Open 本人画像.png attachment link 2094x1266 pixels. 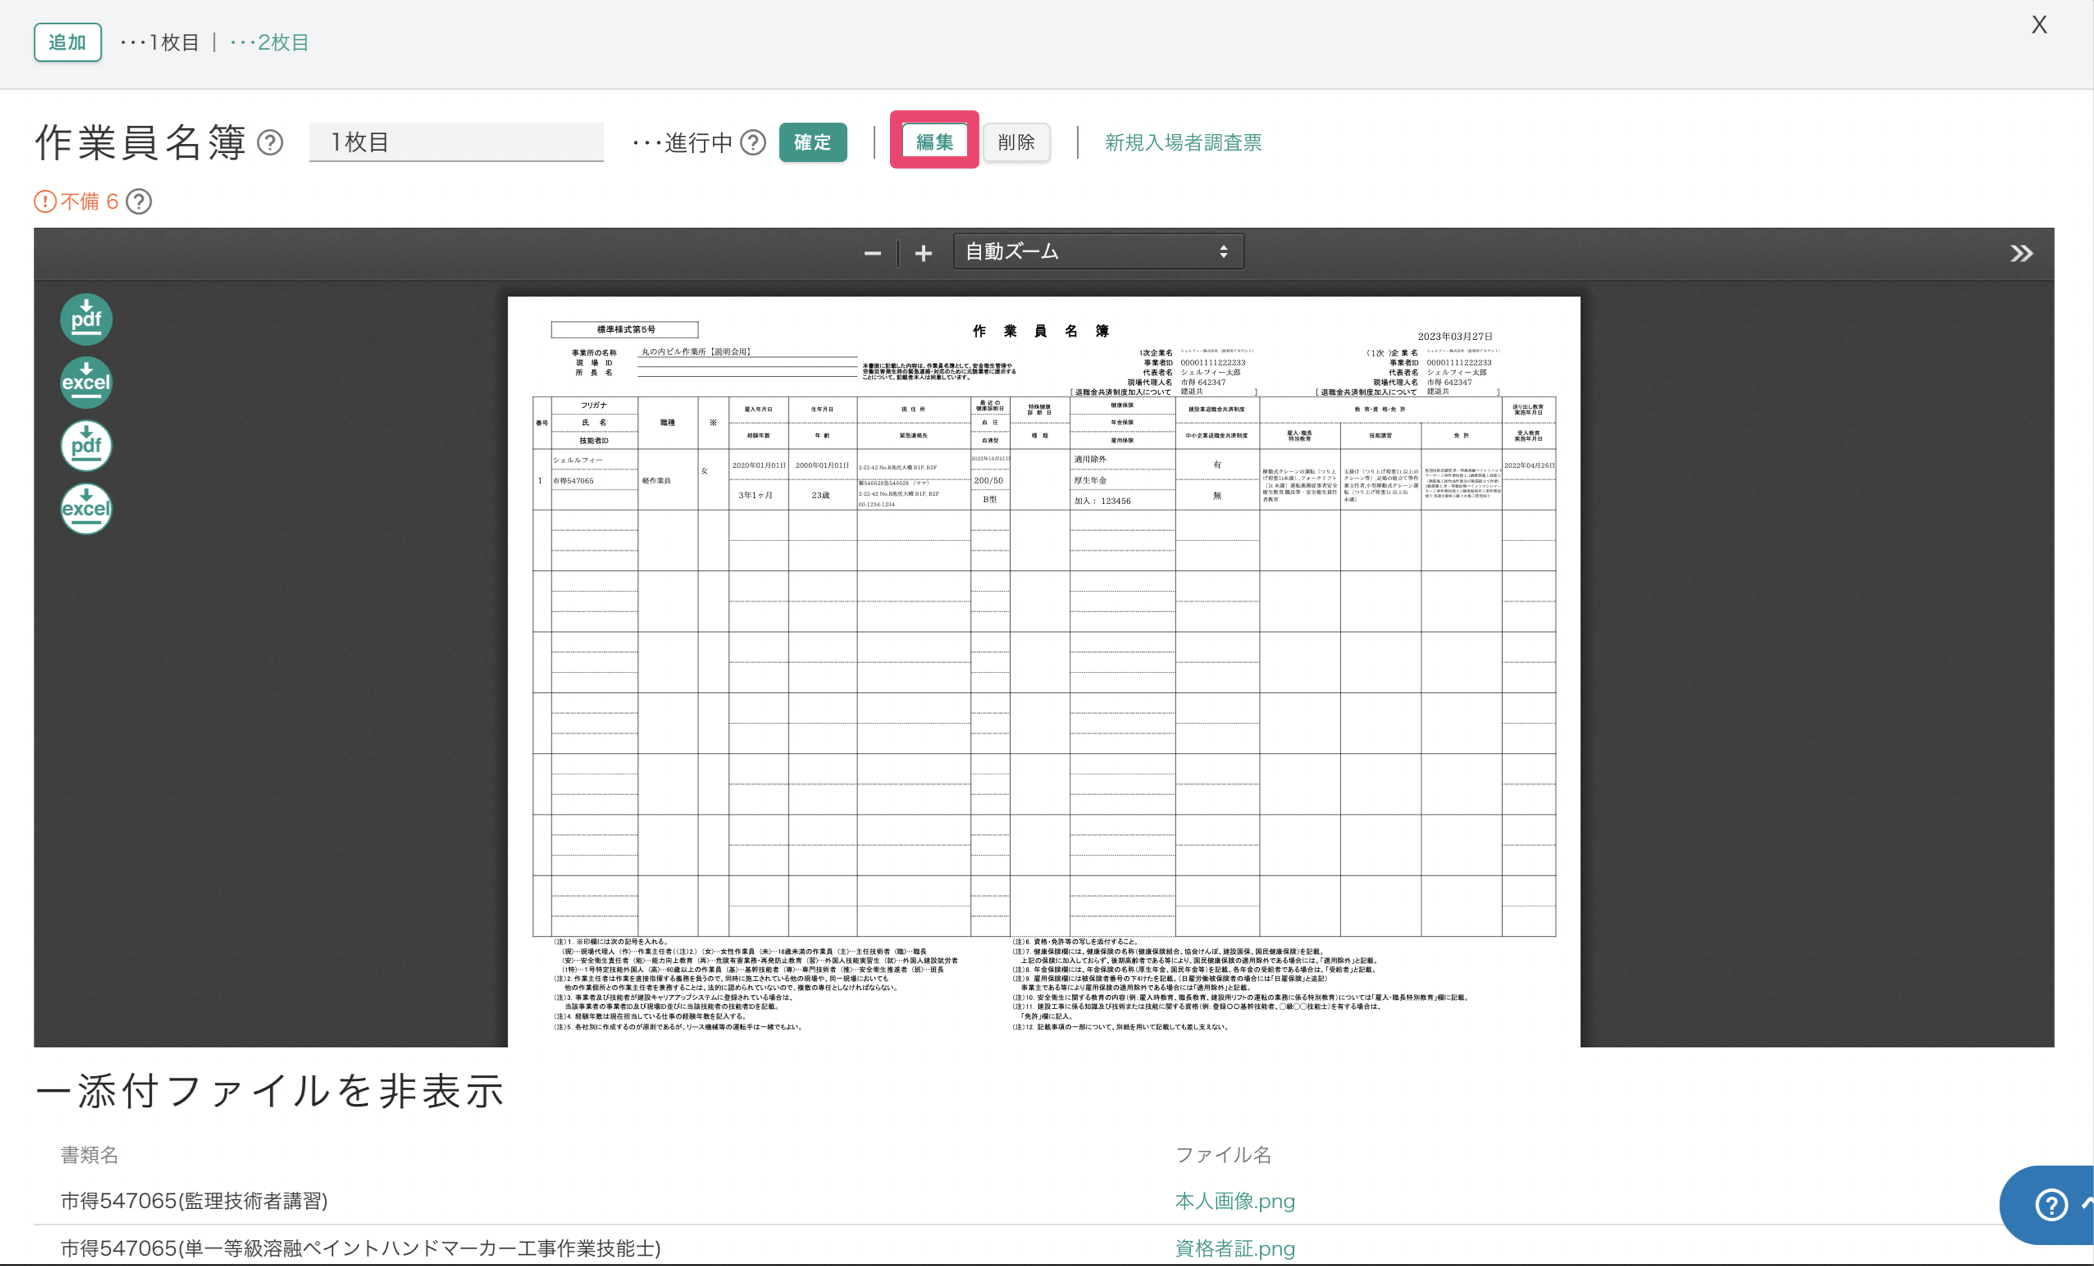(x=1234, y=1201)
